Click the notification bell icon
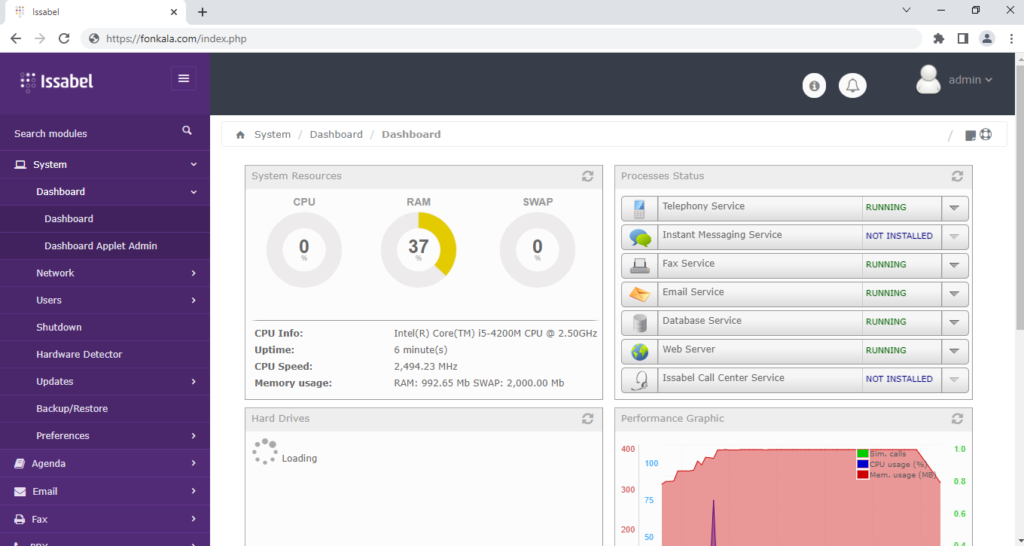1024x546 pixels. coord(852,86)
